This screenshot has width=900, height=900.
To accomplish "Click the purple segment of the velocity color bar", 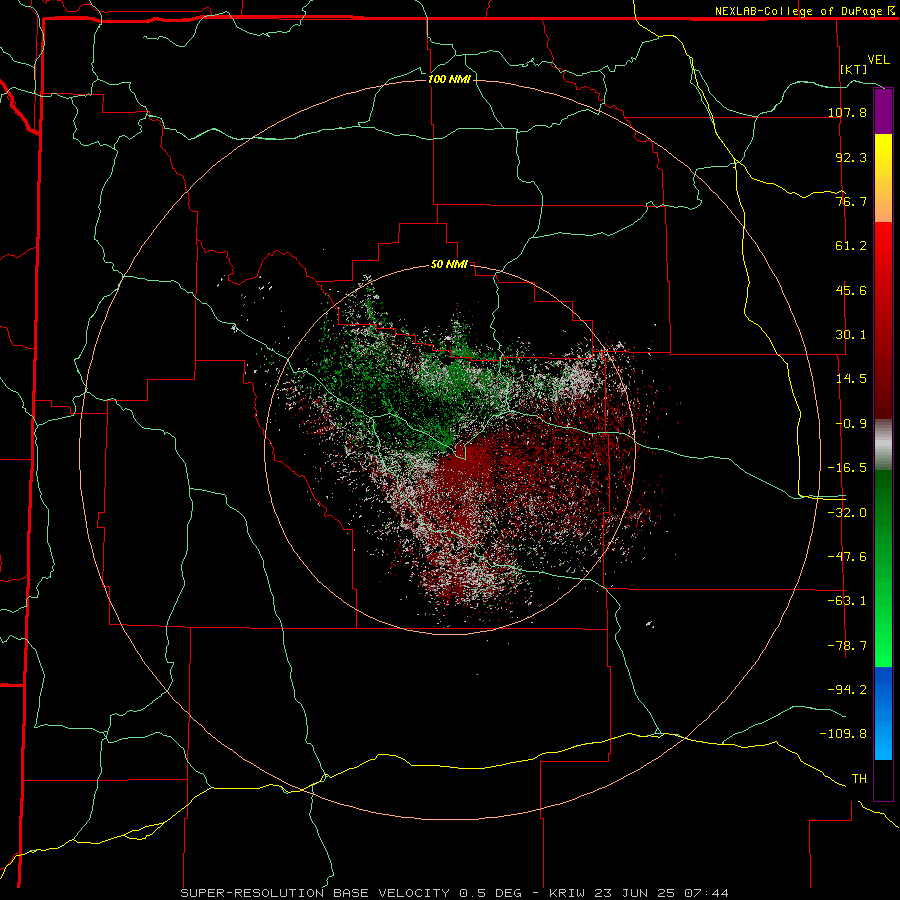I will pos(883,112).
